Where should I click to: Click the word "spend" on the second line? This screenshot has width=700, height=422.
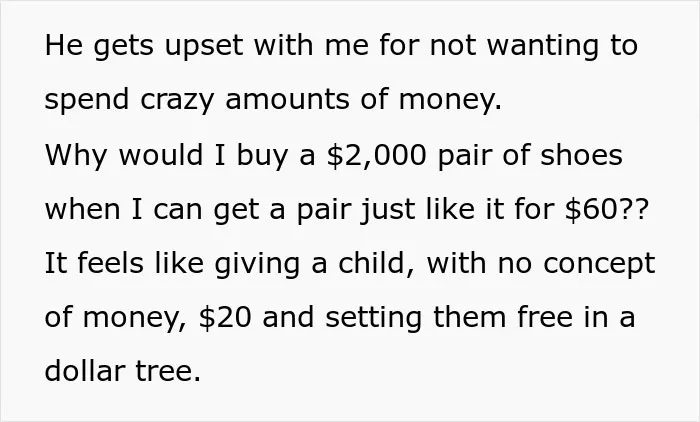87,100
